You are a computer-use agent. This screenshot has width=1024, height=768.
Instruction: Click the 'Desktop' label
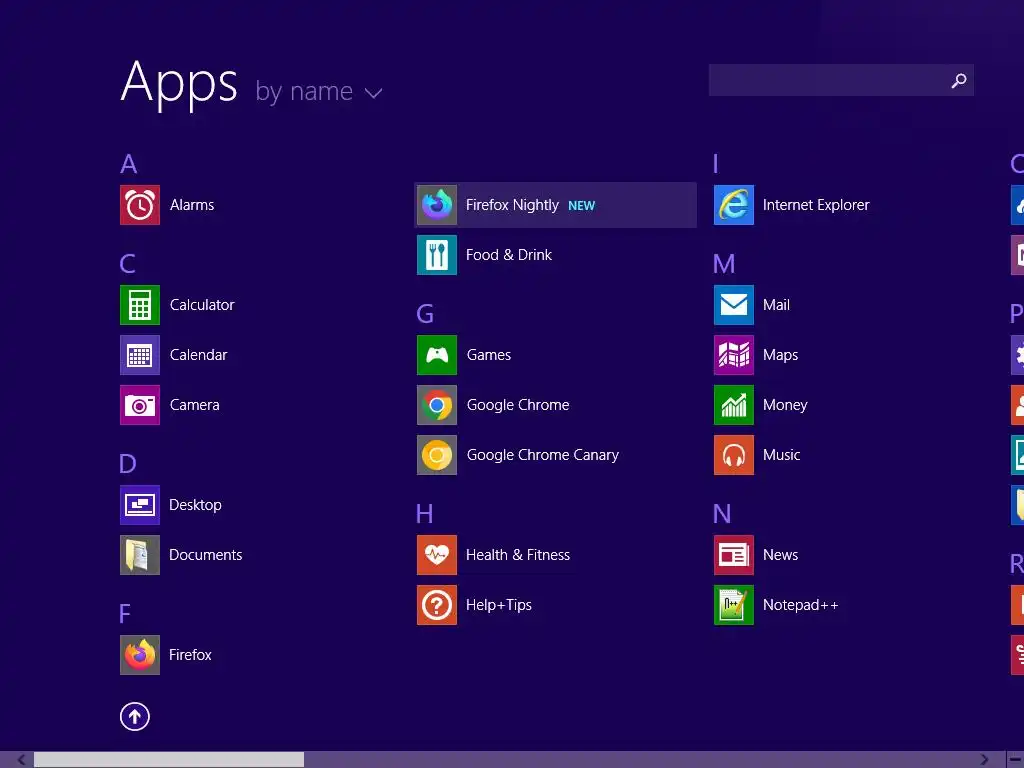[x=195, y=505]
